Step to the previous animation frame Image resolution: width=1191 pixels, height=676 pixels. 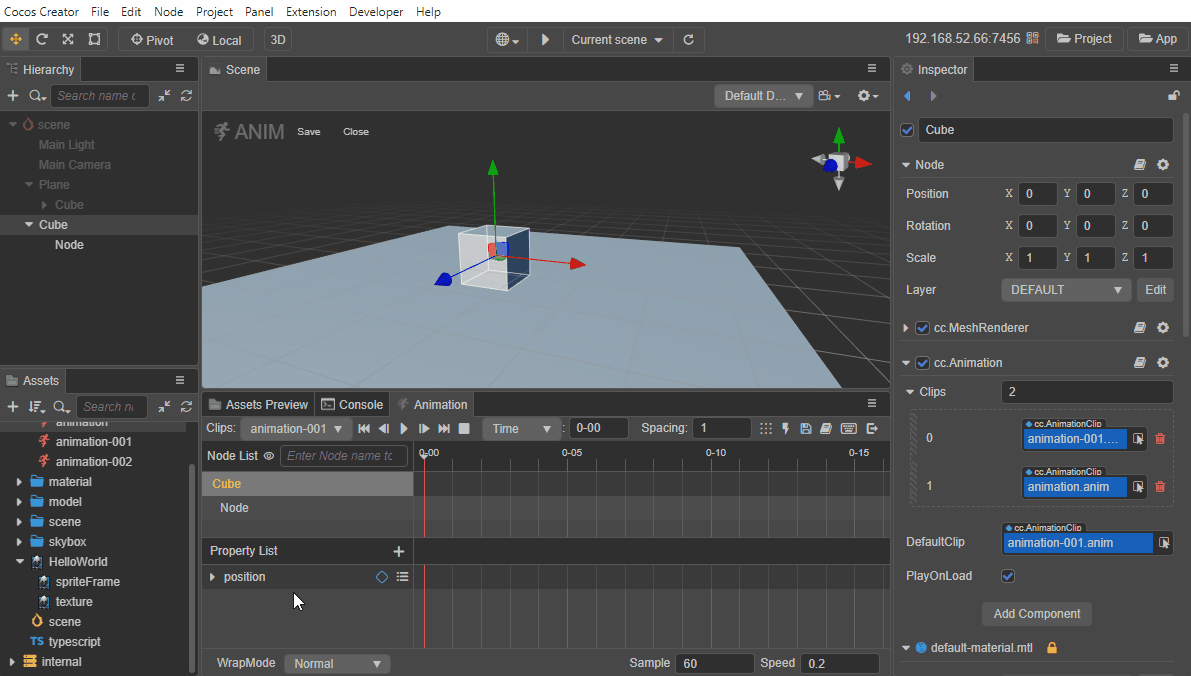pos(384,428)
